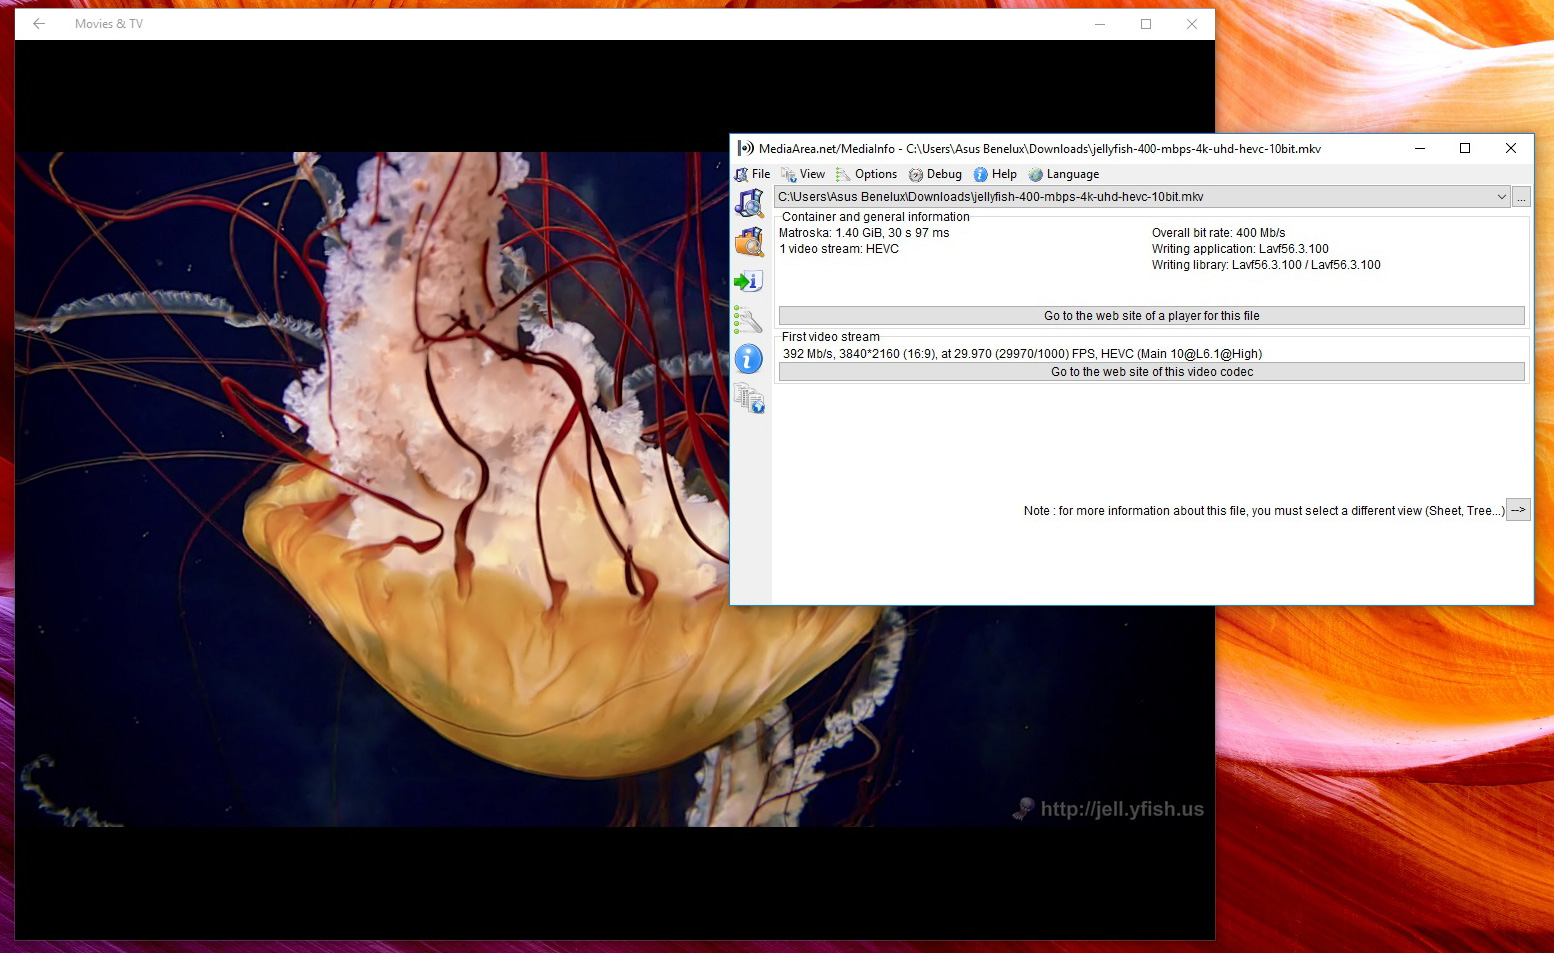
Task: Open the File menu
Action: tap(753, 174)
